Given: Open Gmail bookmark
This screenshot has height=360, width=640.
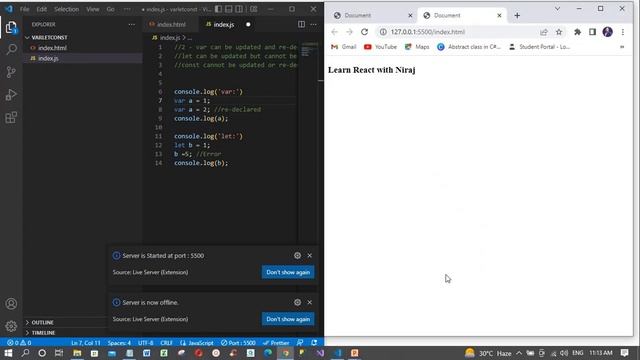Looking at the screenshot, I should [x=343, y=47].
